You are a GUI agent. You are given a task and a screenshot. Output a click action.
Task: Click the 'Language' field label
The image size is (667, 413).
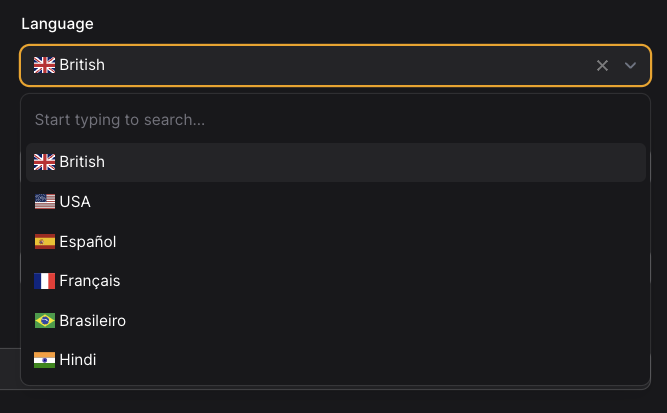click(57, 24)
